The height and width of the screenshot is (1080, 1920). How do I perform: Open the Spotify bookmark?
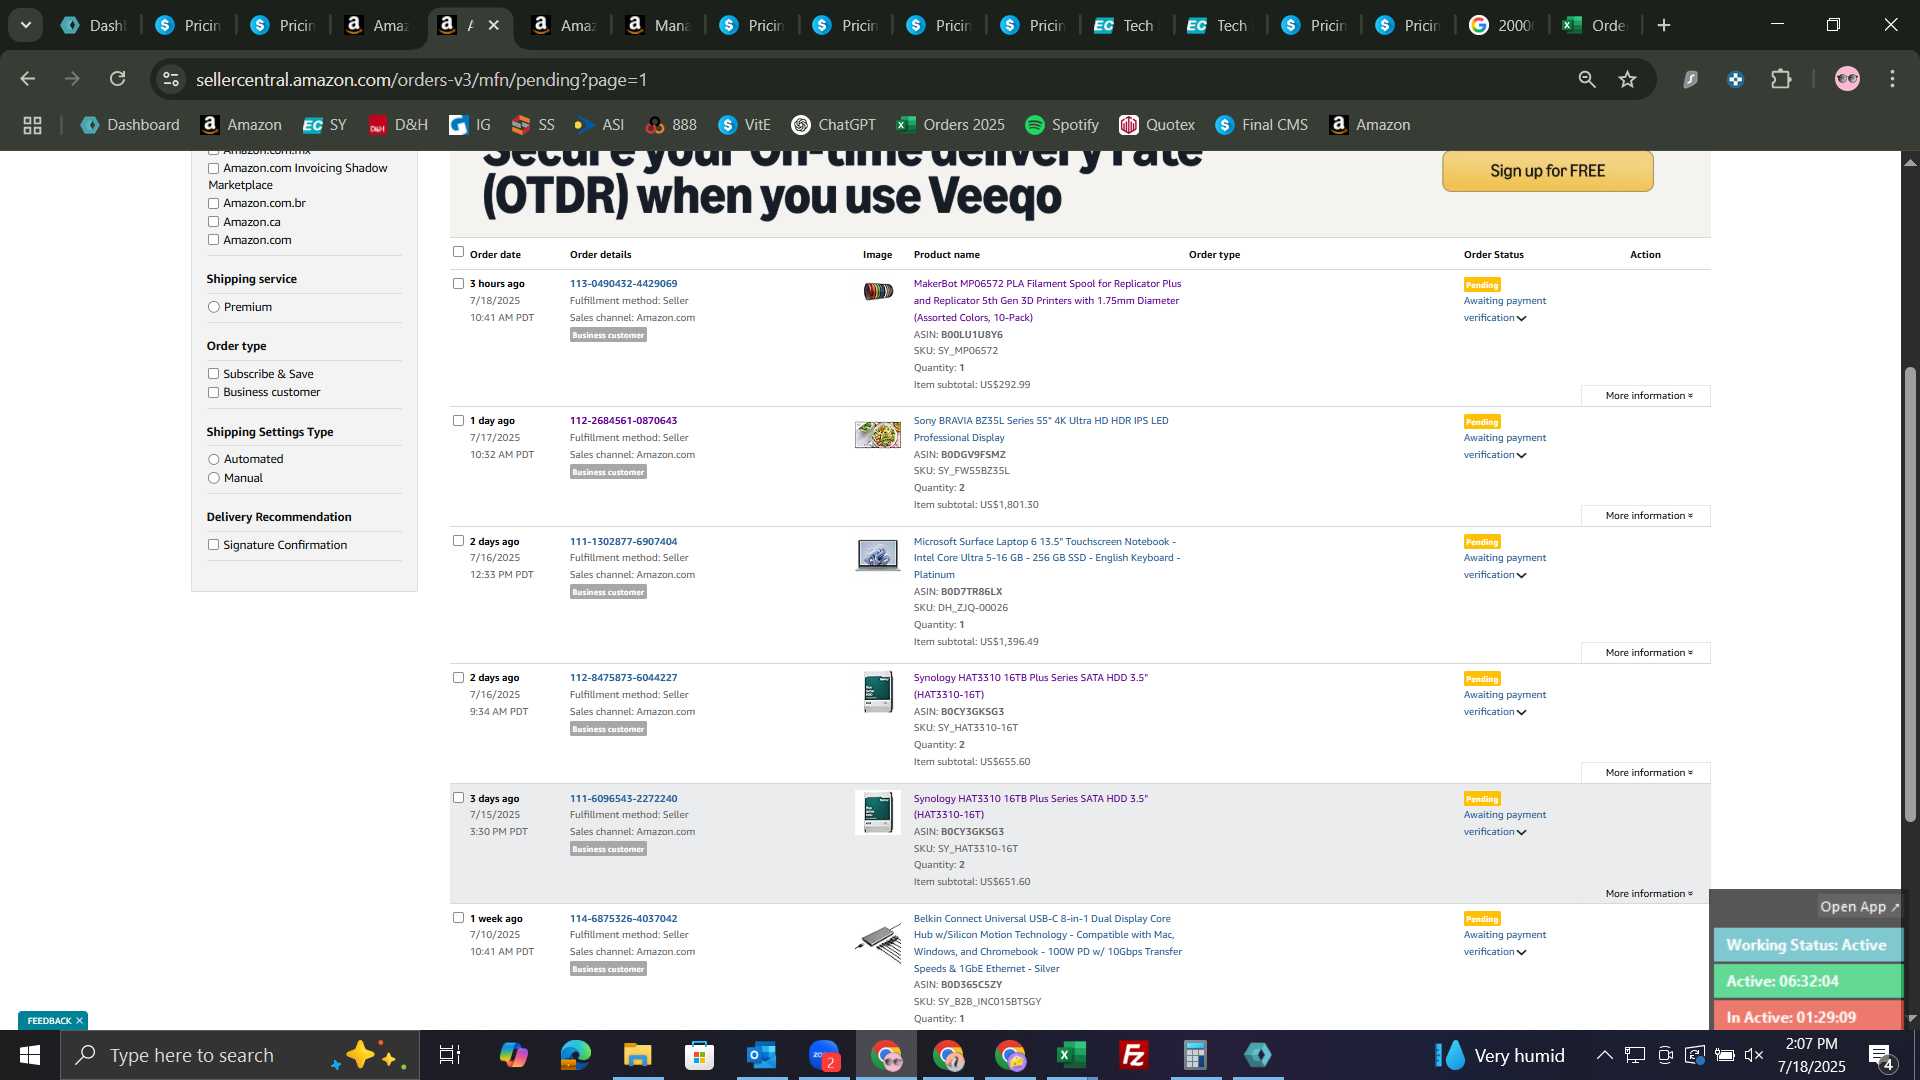(x=1062, y=125)
